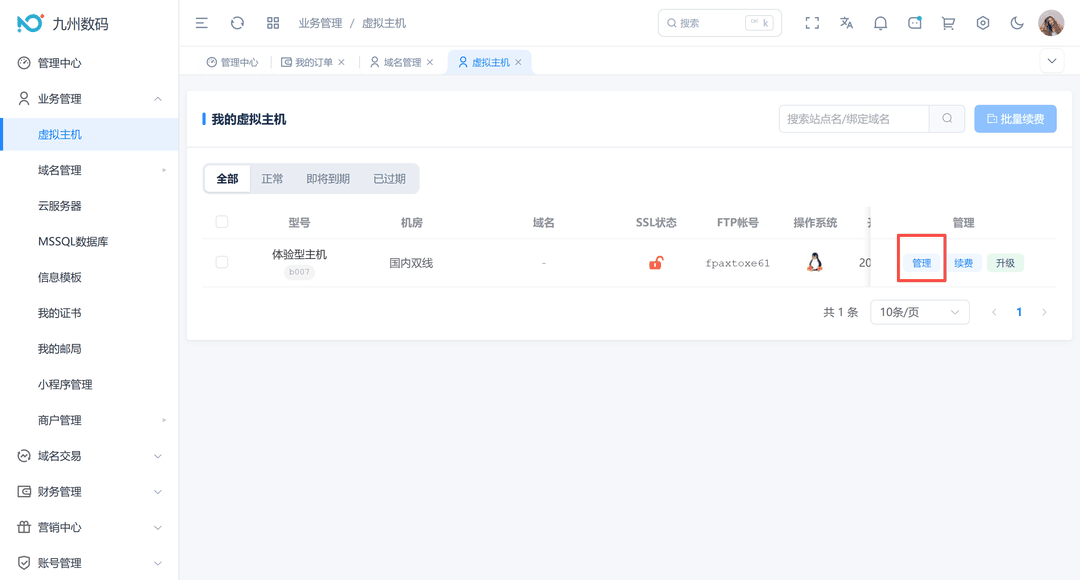Switch to the 管理中心 tab

pyautogui.click(x=232, y=62)
